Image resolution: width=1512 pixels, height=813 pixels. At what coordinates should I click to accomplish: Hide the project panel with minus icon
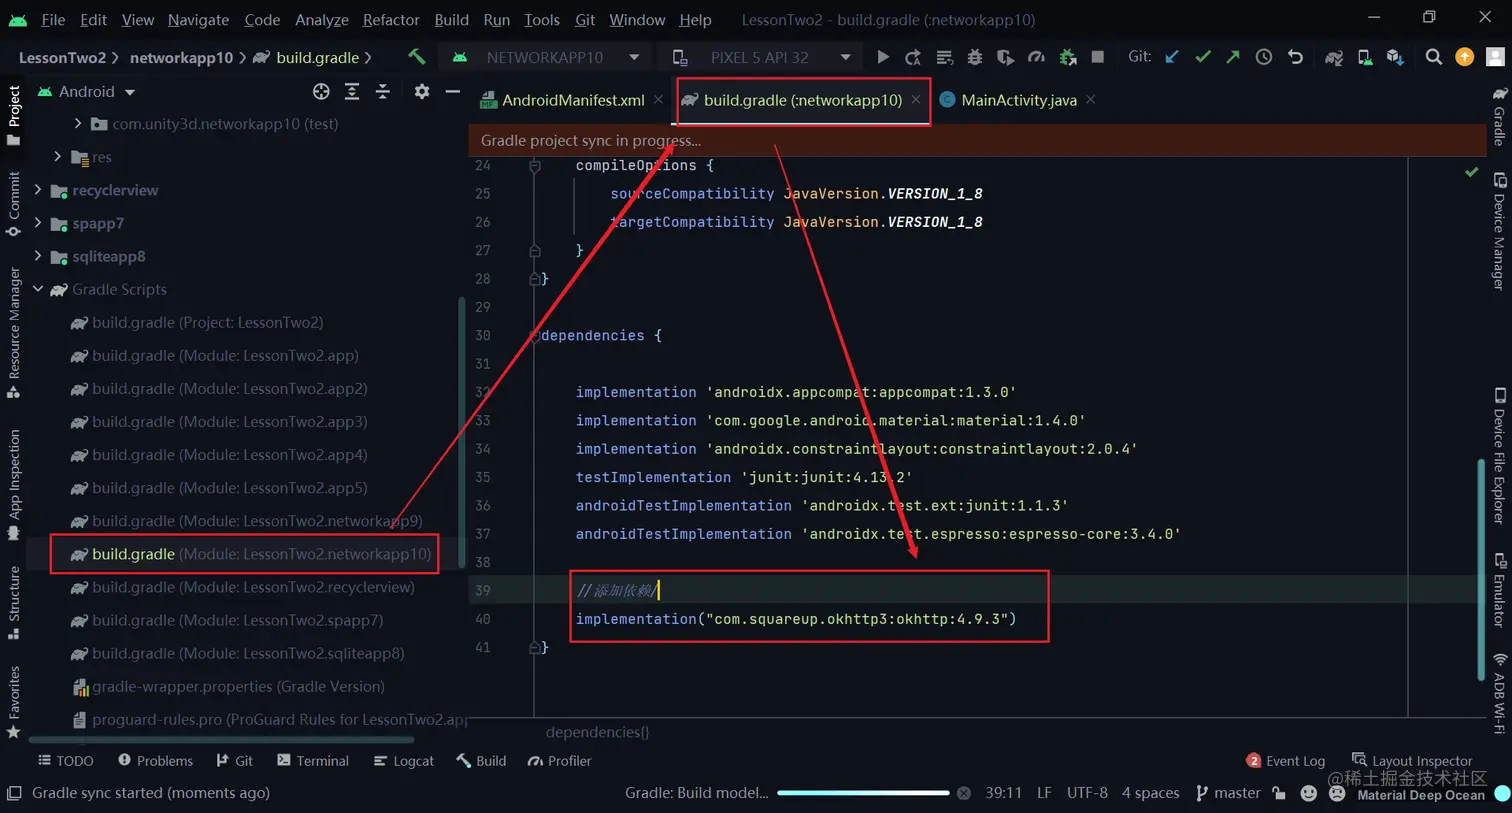tap(452, 91)
